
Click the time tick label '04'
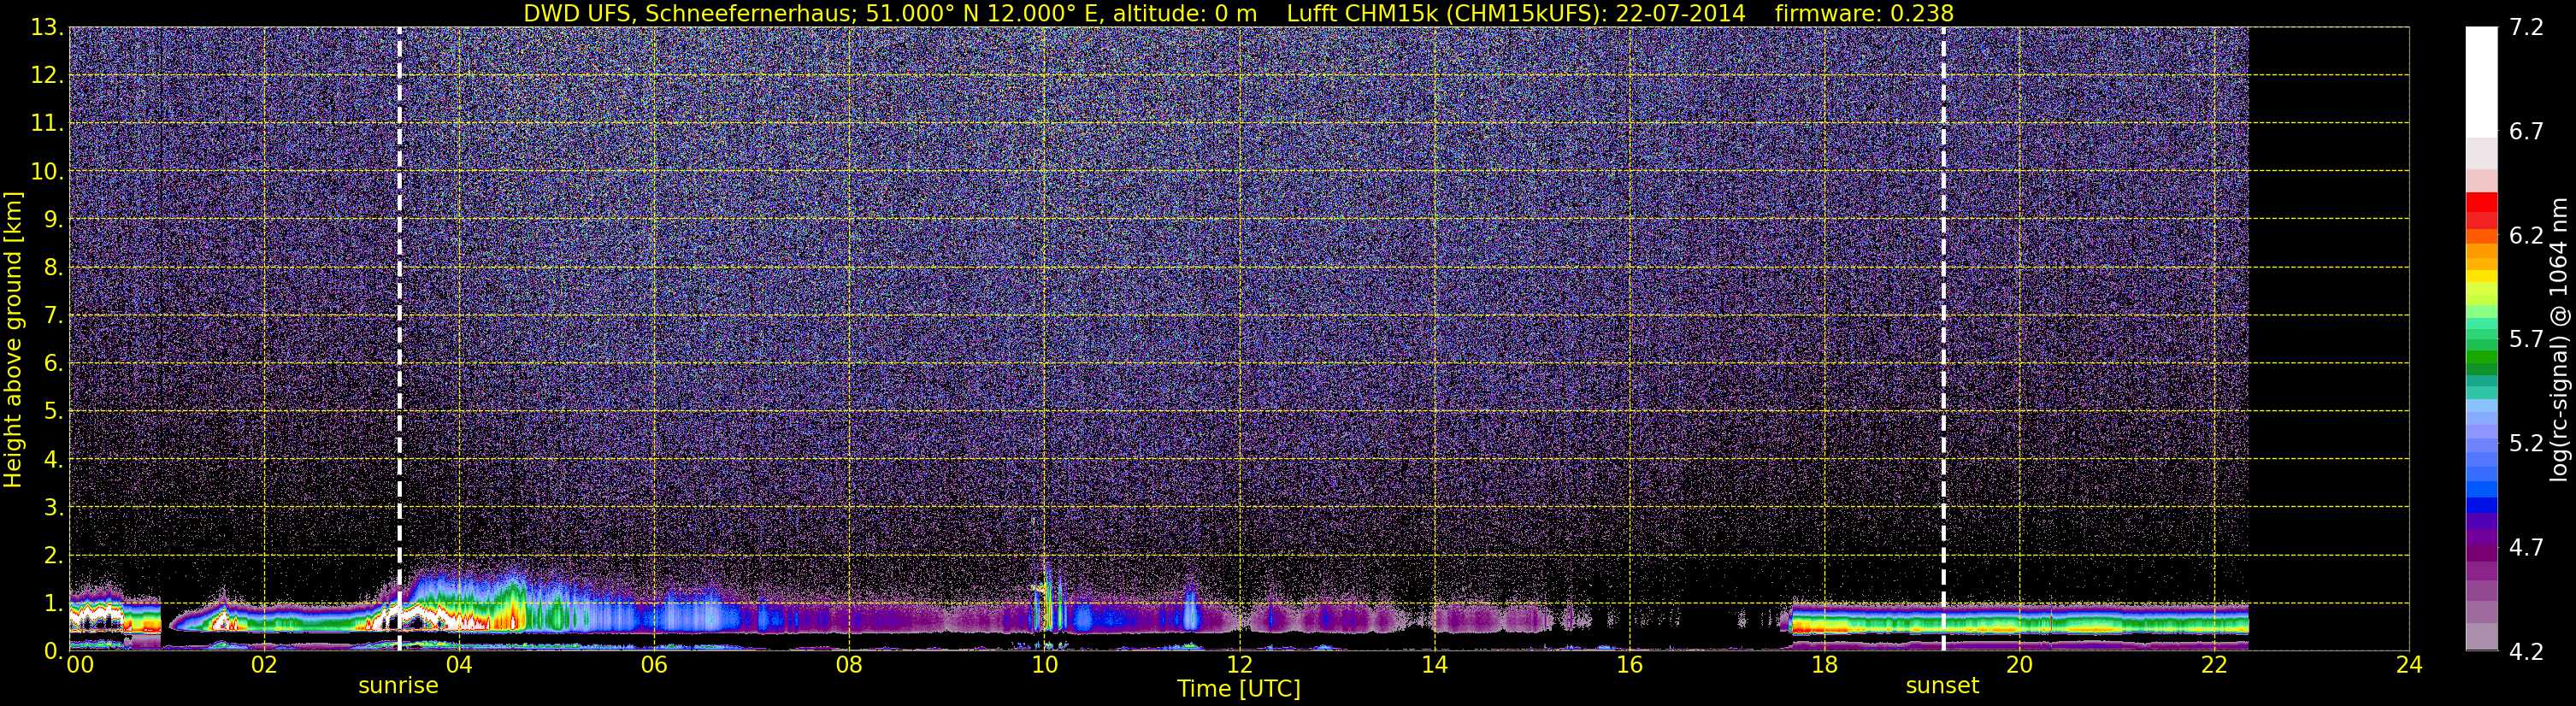tap(458, 666)
